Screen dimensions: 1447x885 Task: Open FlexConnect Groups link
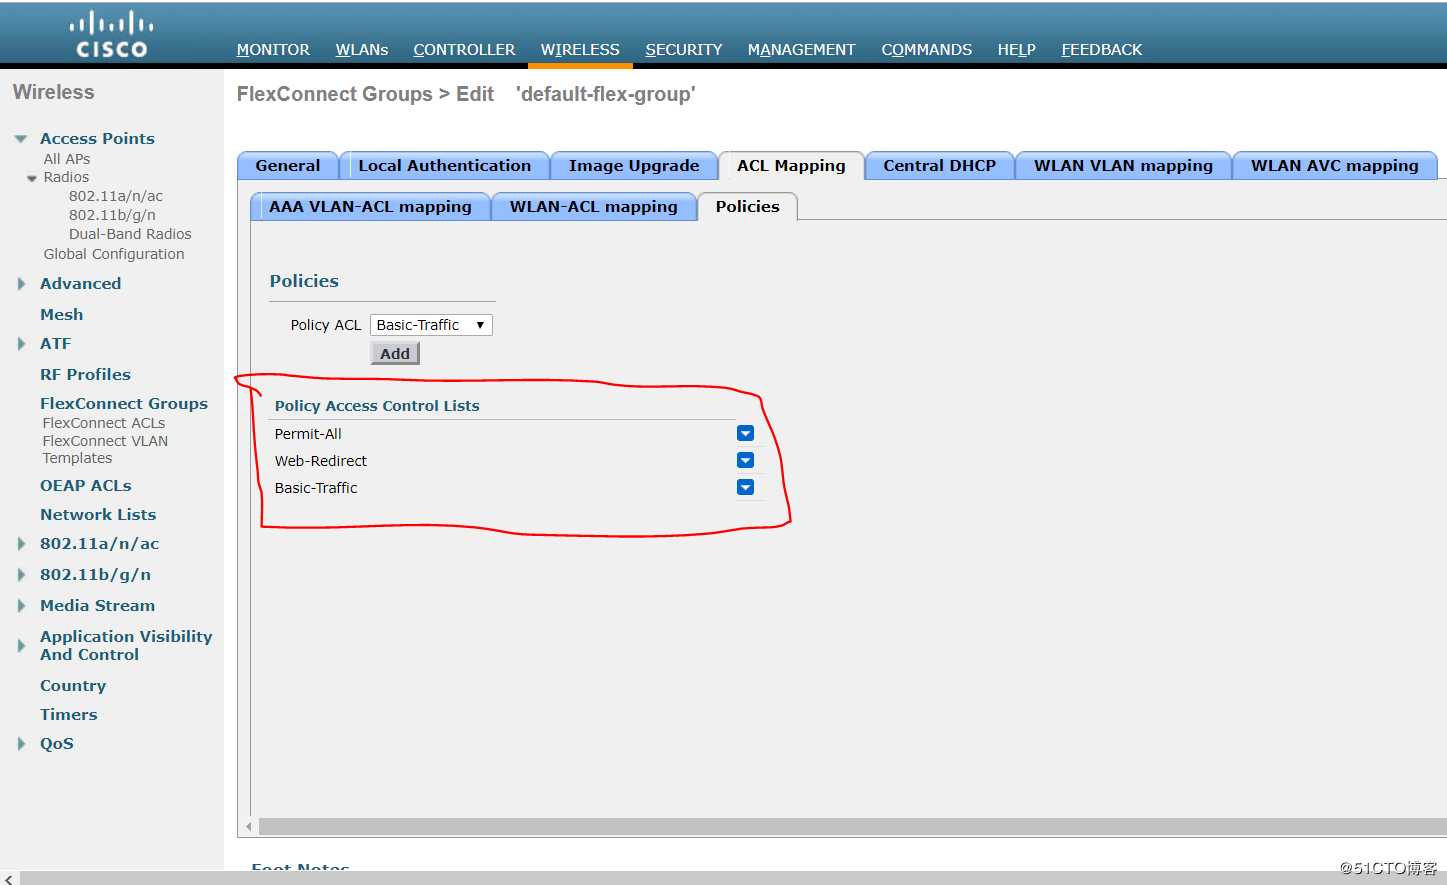click(x=124, y=404)
